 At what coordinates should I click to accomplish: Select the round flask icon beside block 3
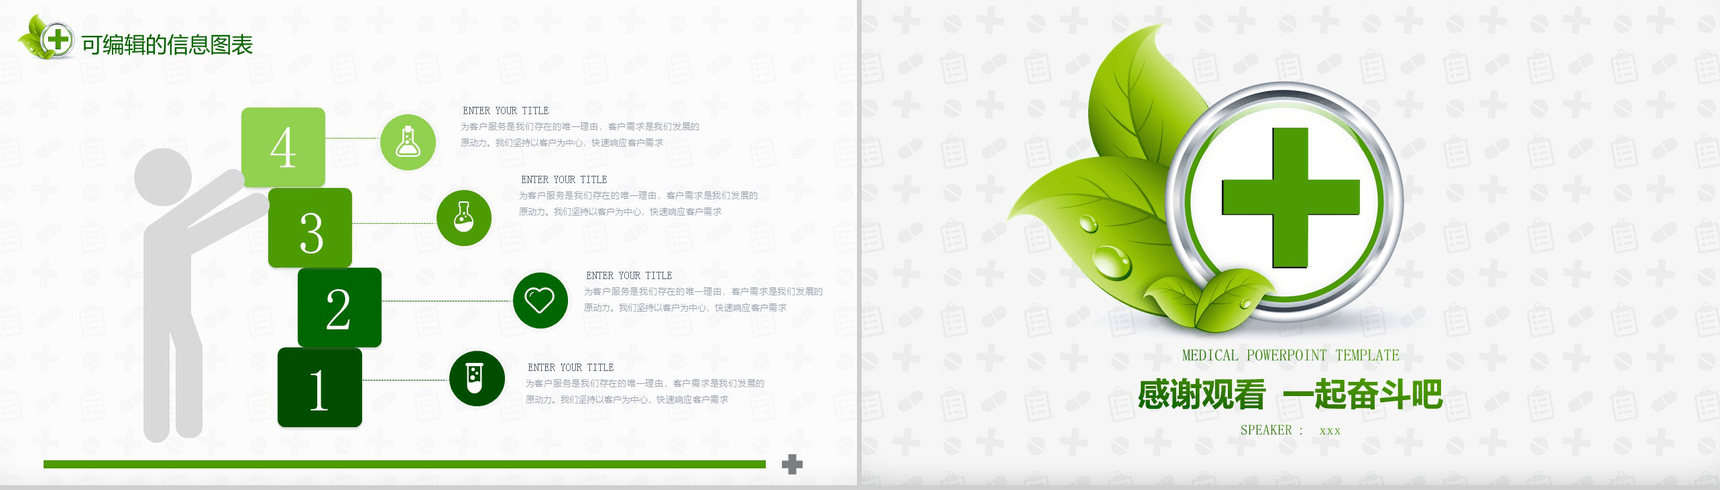pyautogui.click(x=464, y=217)
